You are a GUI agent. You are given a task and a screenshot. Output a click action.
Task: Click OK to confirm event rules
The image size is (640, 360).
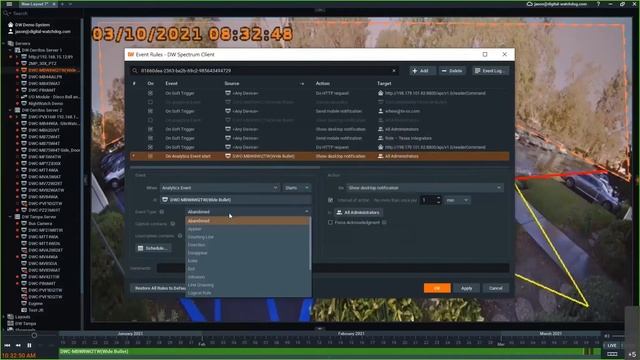click(x=437, y=288)
